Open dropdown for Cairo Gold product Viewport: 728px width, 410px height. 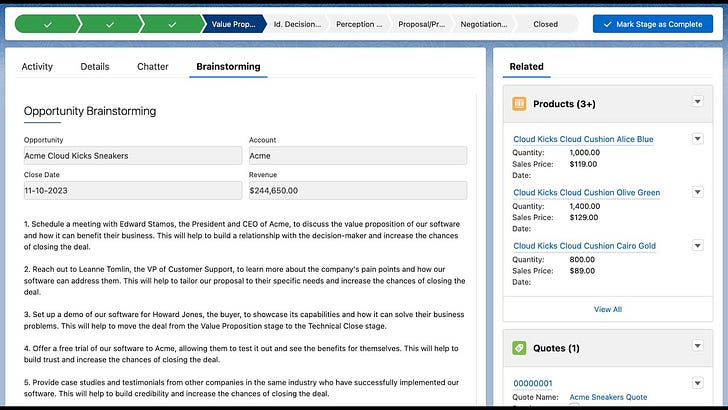(x=697, y=245)
